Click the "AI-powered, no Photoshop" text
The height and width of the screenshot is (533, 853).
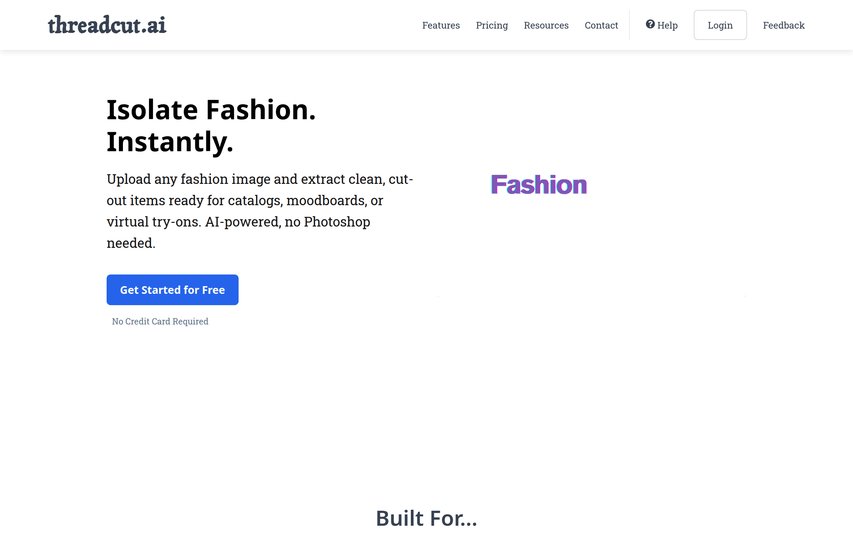[x=288, y=221]
